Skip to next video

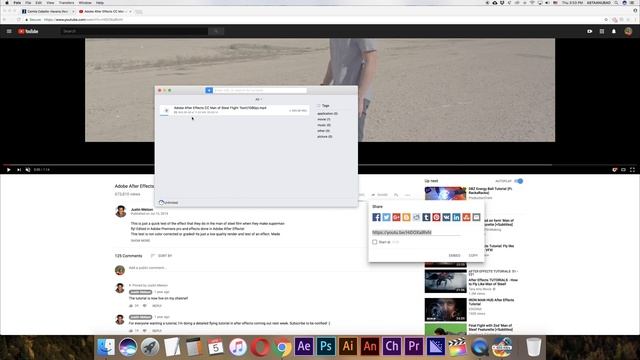[x=19, y=170]
